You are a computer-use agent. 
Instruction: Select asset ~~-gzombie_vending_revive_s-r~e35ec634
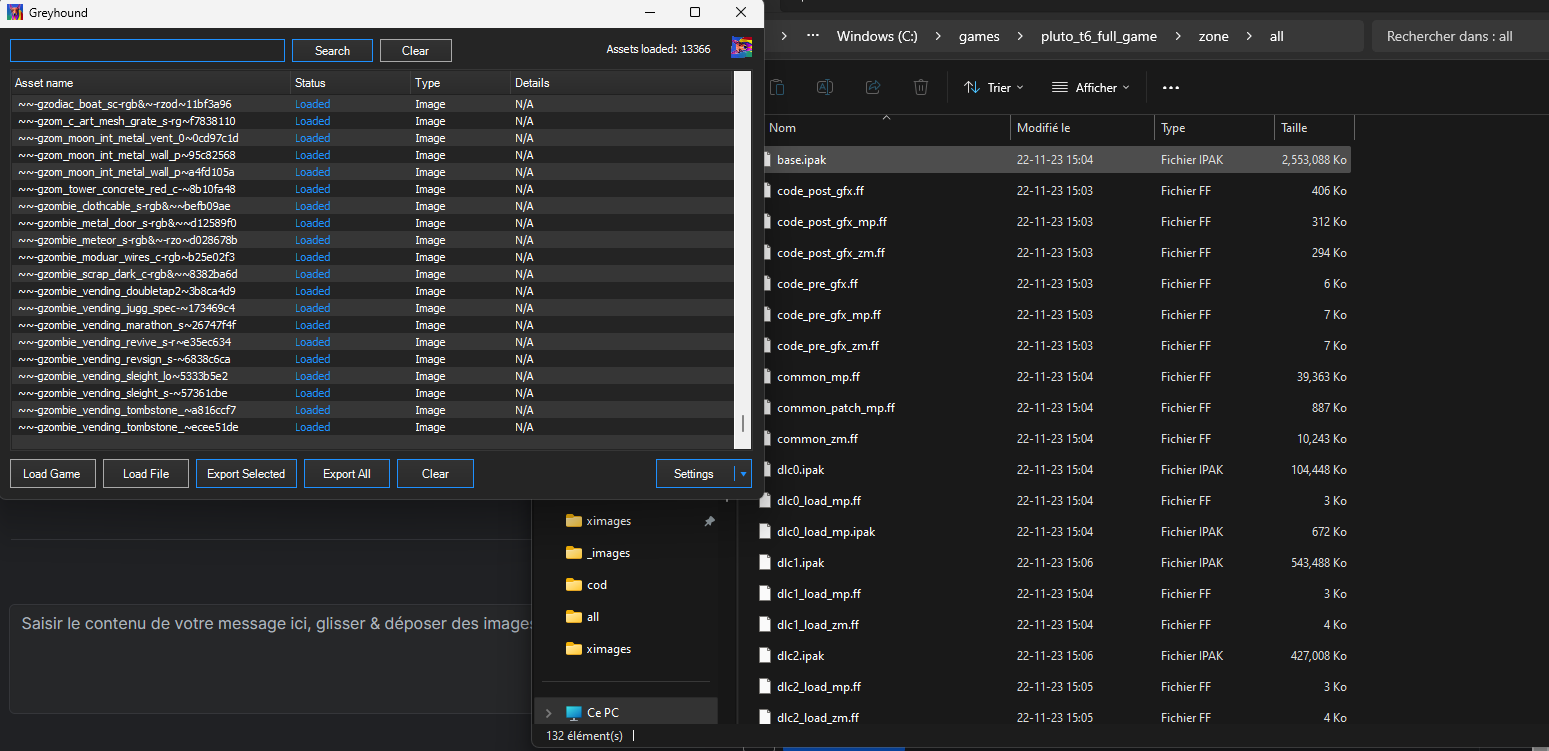[372, 342]
